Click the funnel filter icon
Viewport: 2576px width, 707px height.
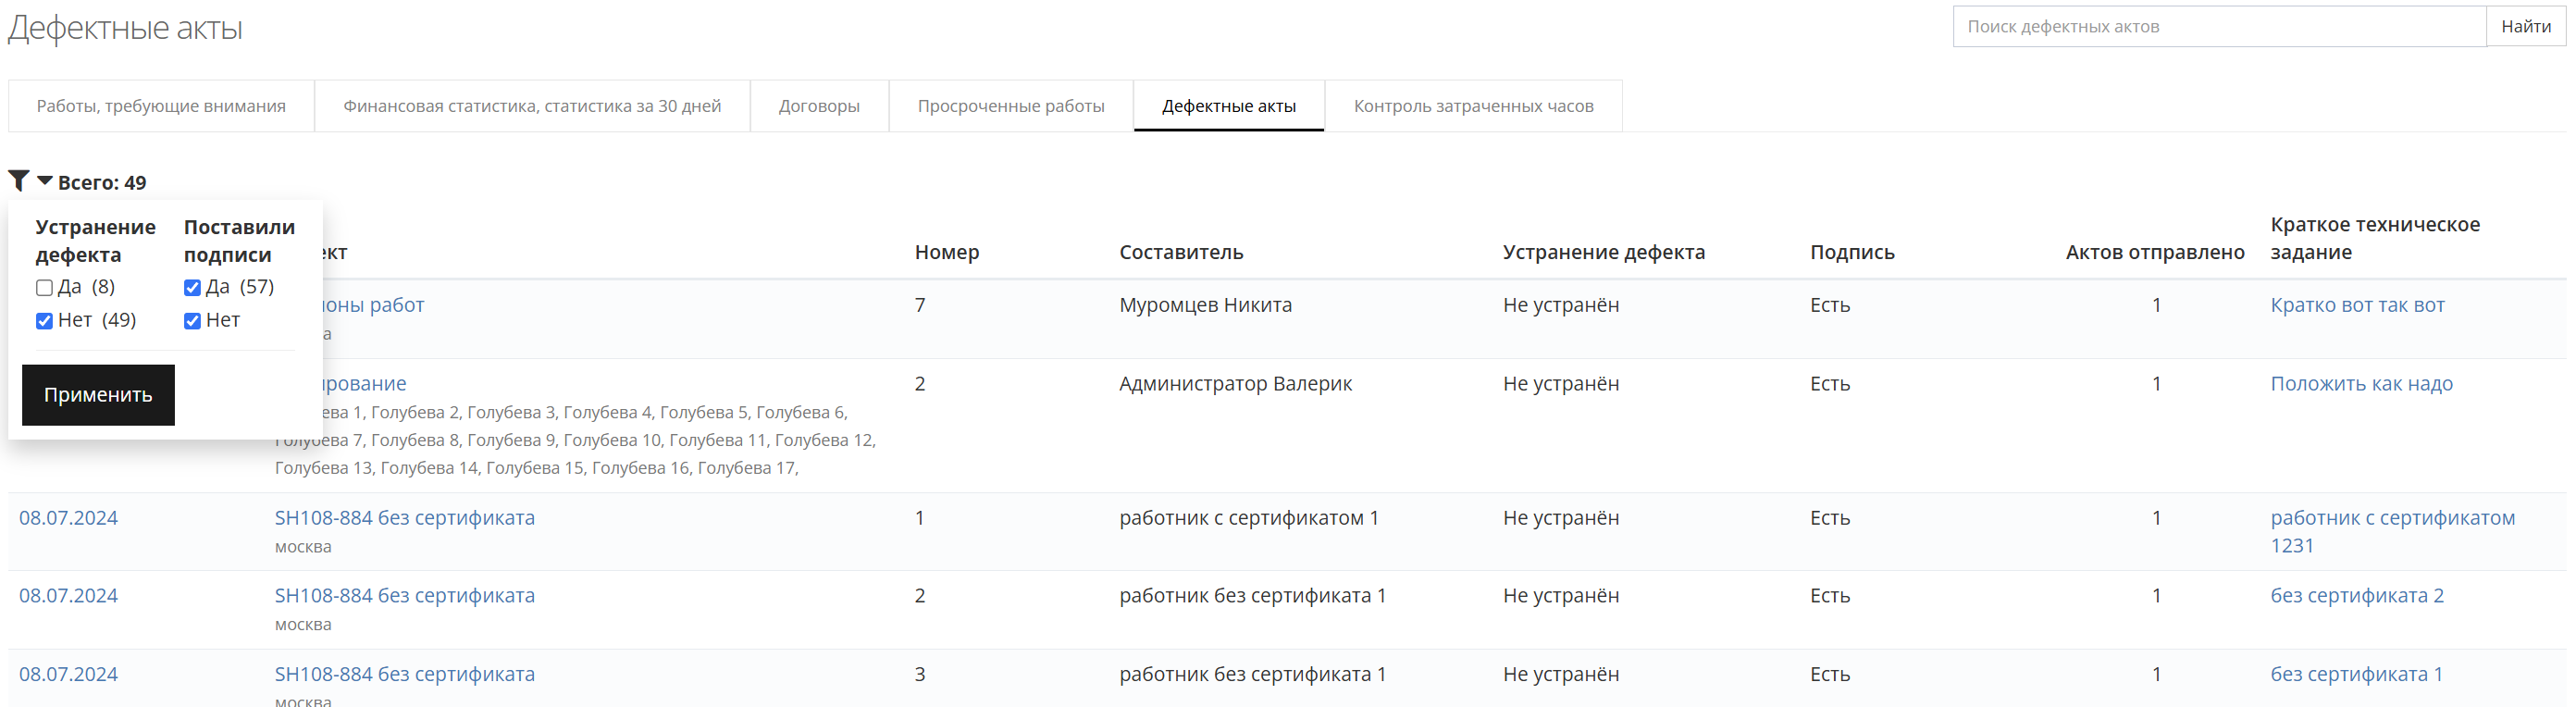pyautogui.click(x=18, y=181)
